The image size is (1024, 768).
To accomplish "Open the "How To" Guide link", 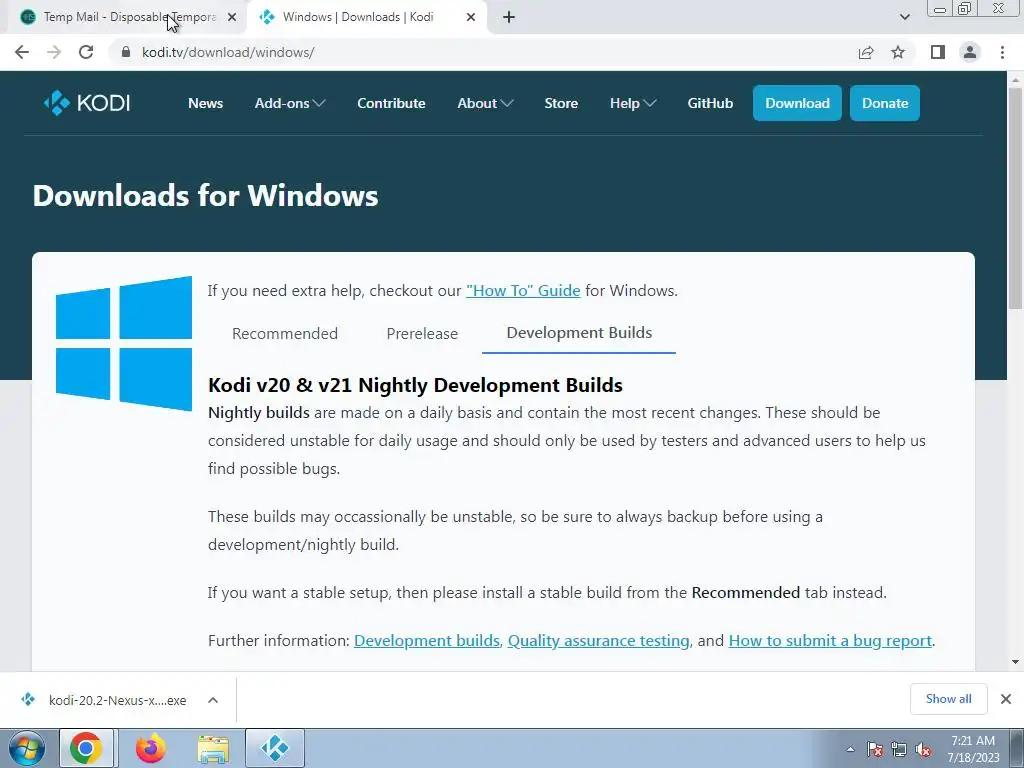I will point(523,291).
